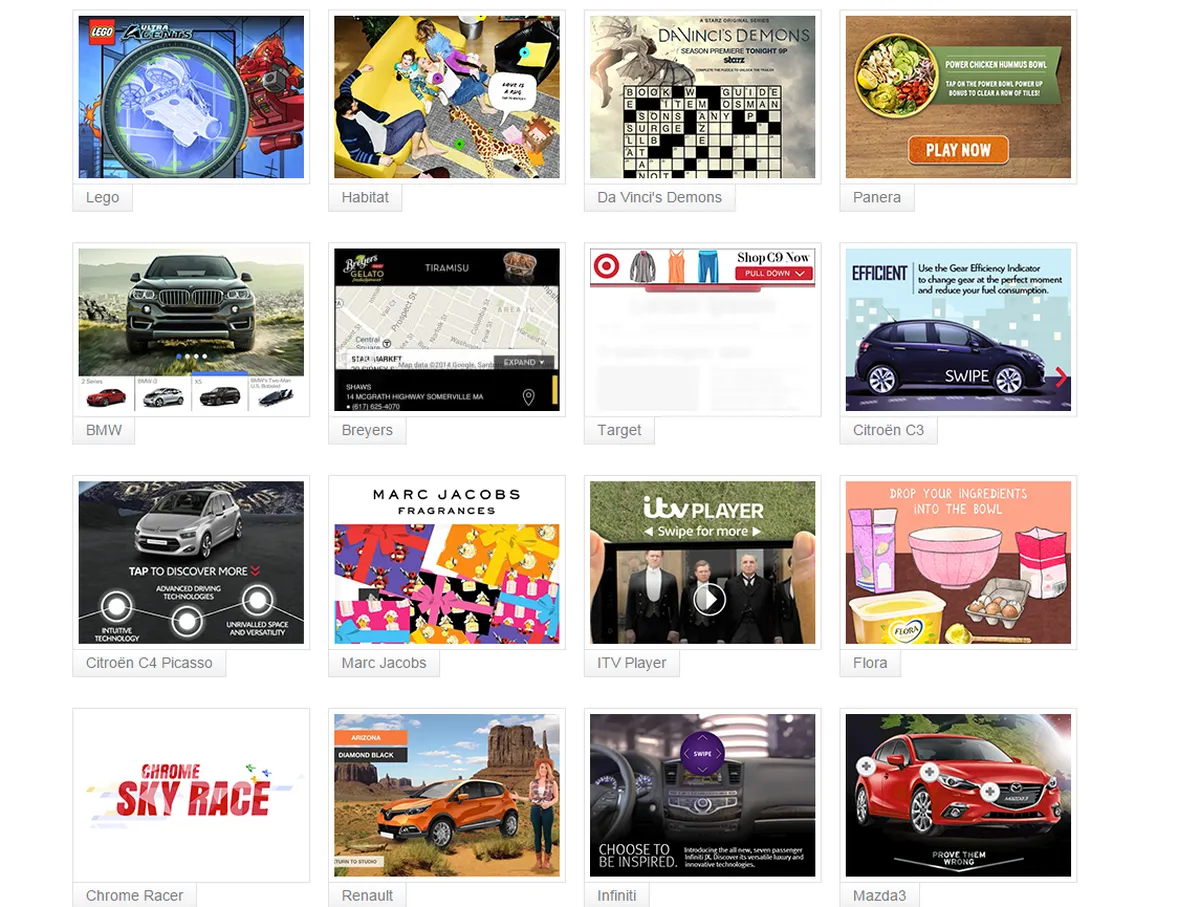This screenshot has width=1200, height=907.
Task: Select the Diamond Black tab in the Renault ad
Action: point(370,755)
